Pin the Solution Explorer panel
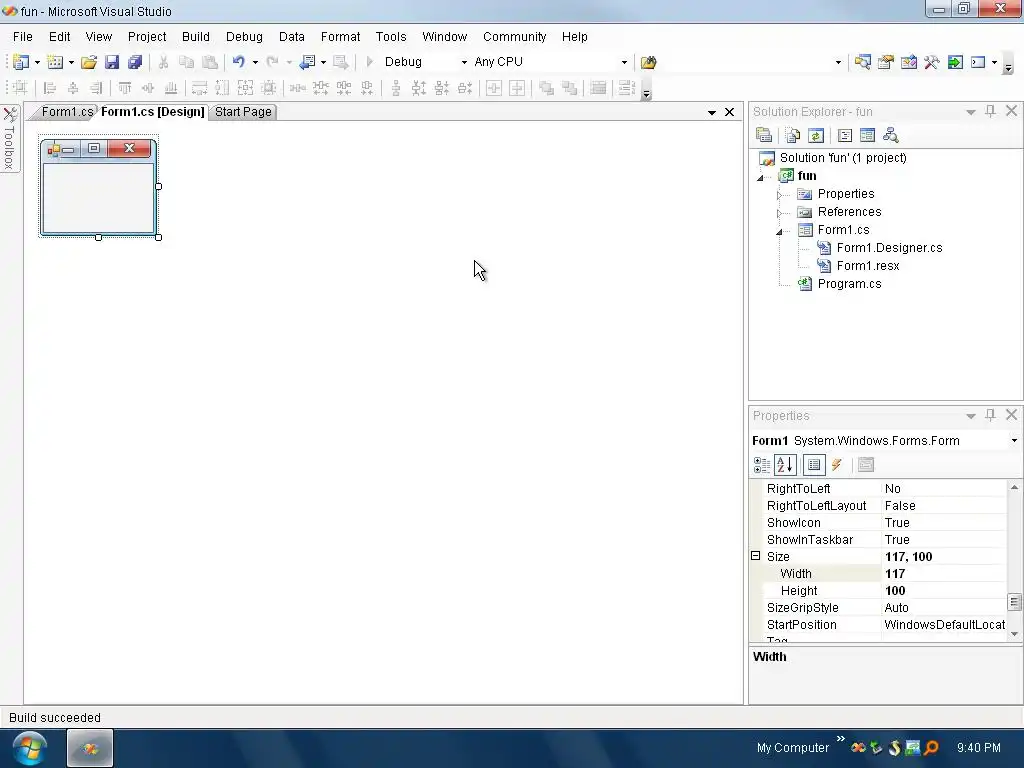Image resolution: width=1024 pixels, height=768 pixels. coord(990,111)
